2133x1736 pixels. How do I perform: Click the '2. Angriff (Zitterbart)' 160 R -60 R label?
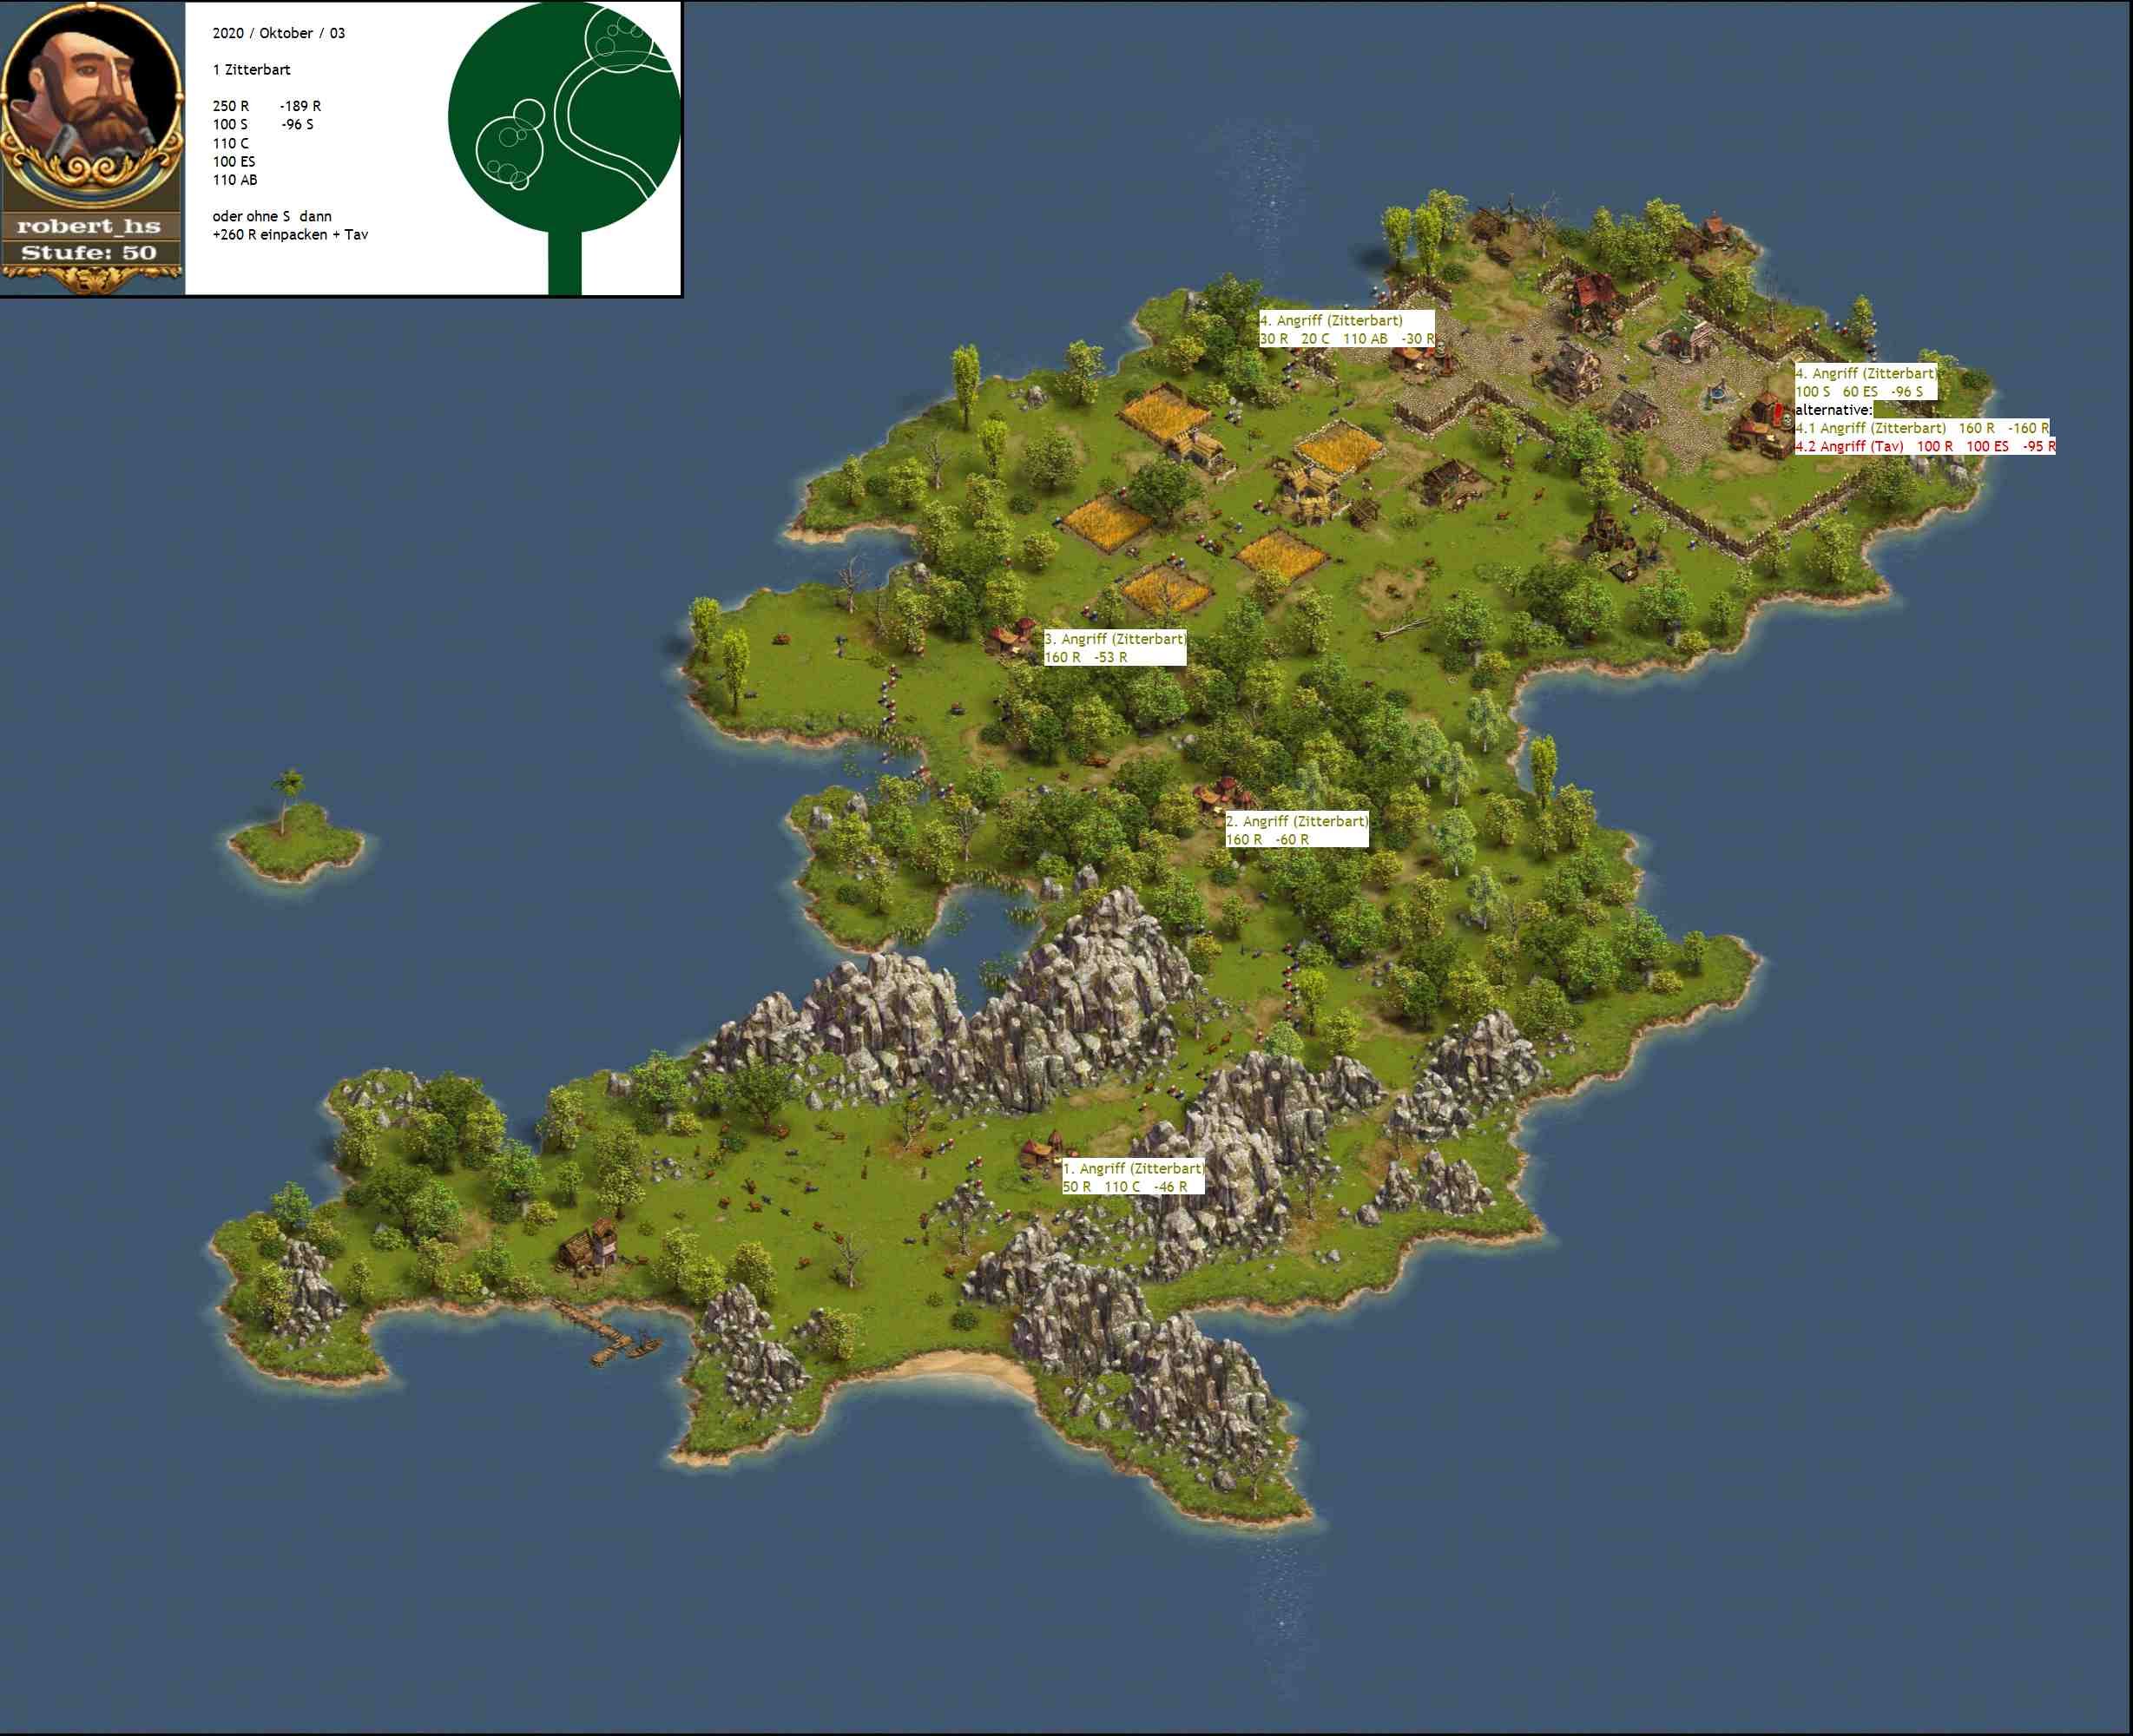tap(1296, 830)
